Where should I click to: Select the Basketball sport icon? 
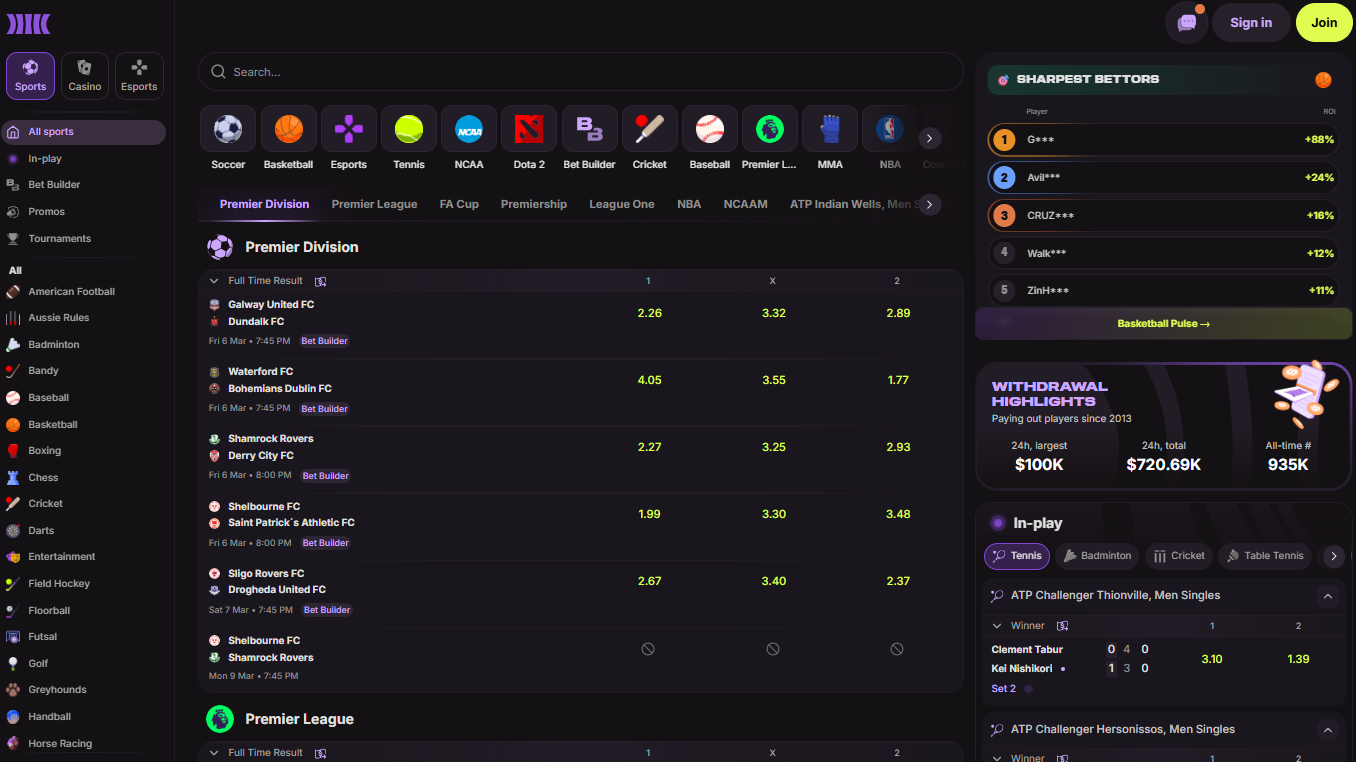point(288,130)
